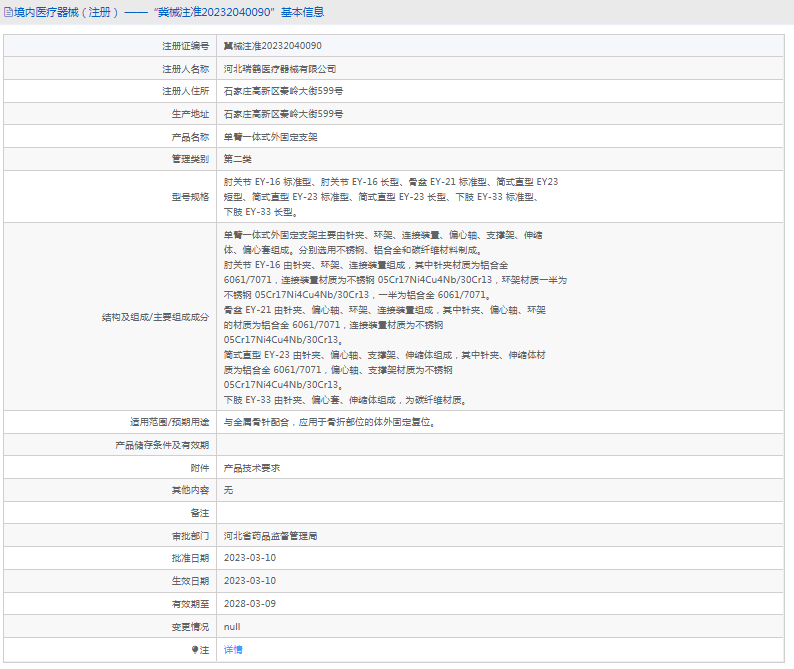Click the 注册人住所 address value
794x669 pixels.
click(283, 91)
